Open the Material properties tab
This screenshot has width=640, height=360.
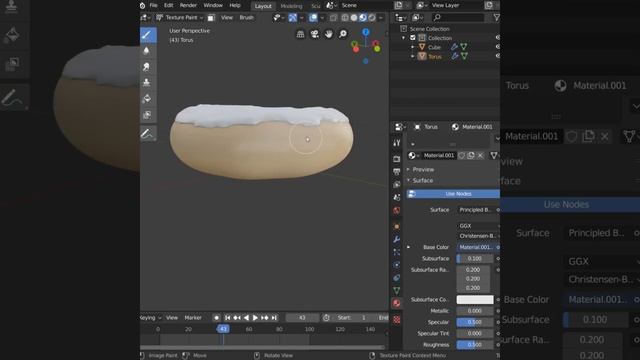tap(397, 303)
